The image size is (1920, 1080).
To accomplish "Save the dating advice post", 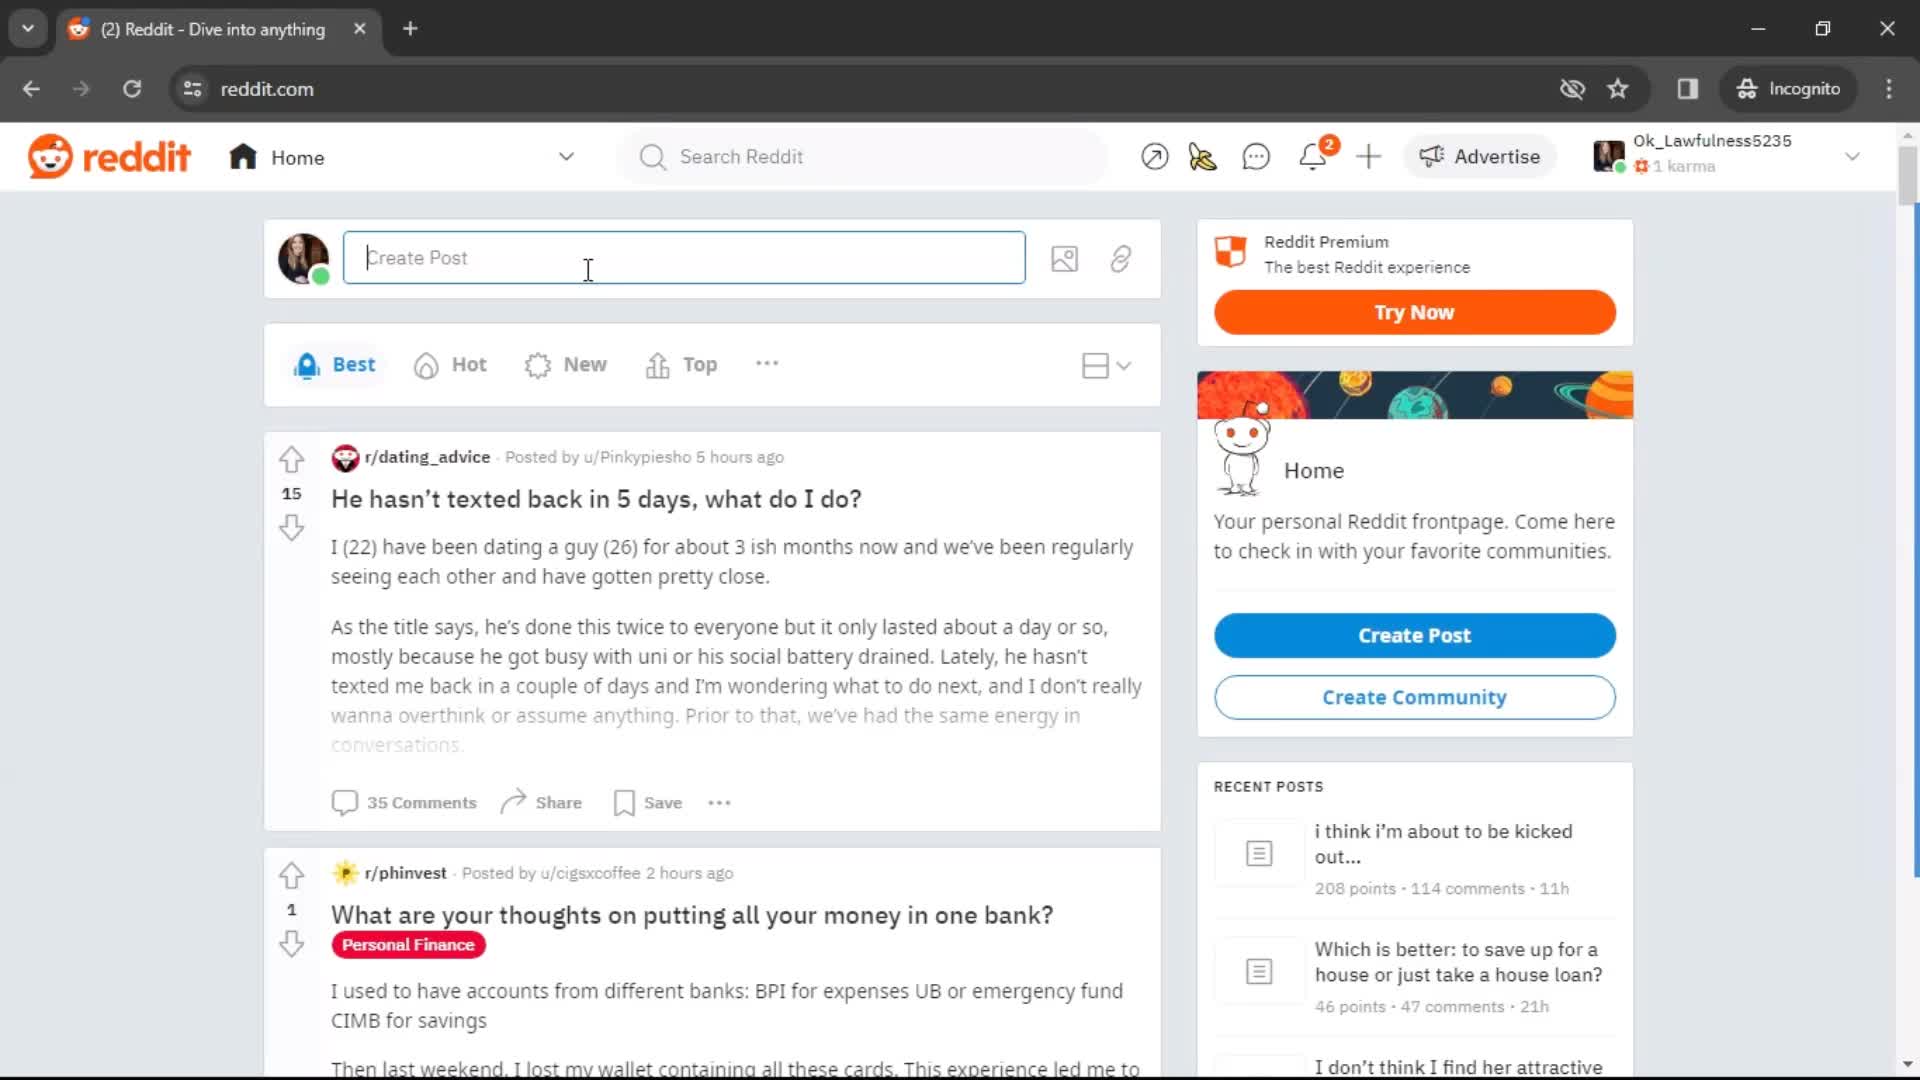I will pyautogui.click(x=647, y=802).
